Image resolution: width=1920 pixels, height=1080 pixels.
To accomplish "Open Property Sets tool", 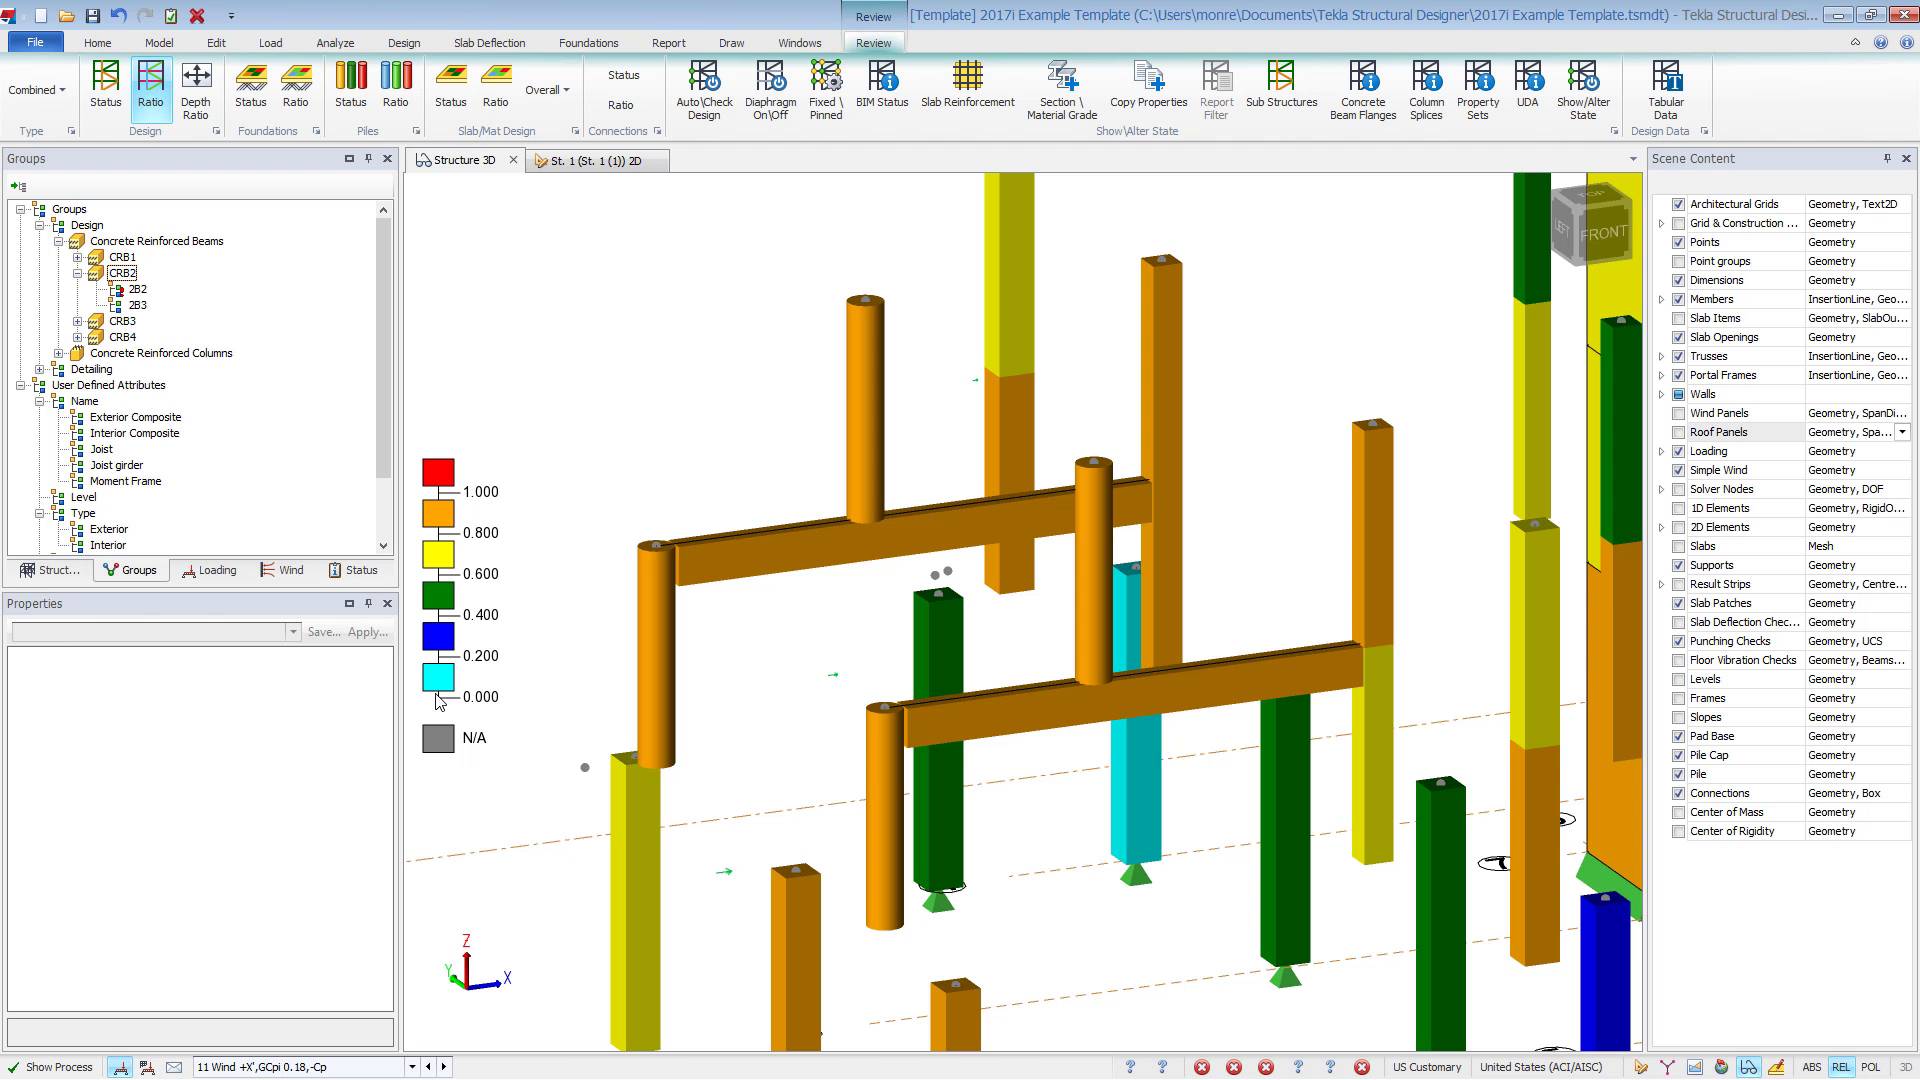I will (x=1478, y=90).
